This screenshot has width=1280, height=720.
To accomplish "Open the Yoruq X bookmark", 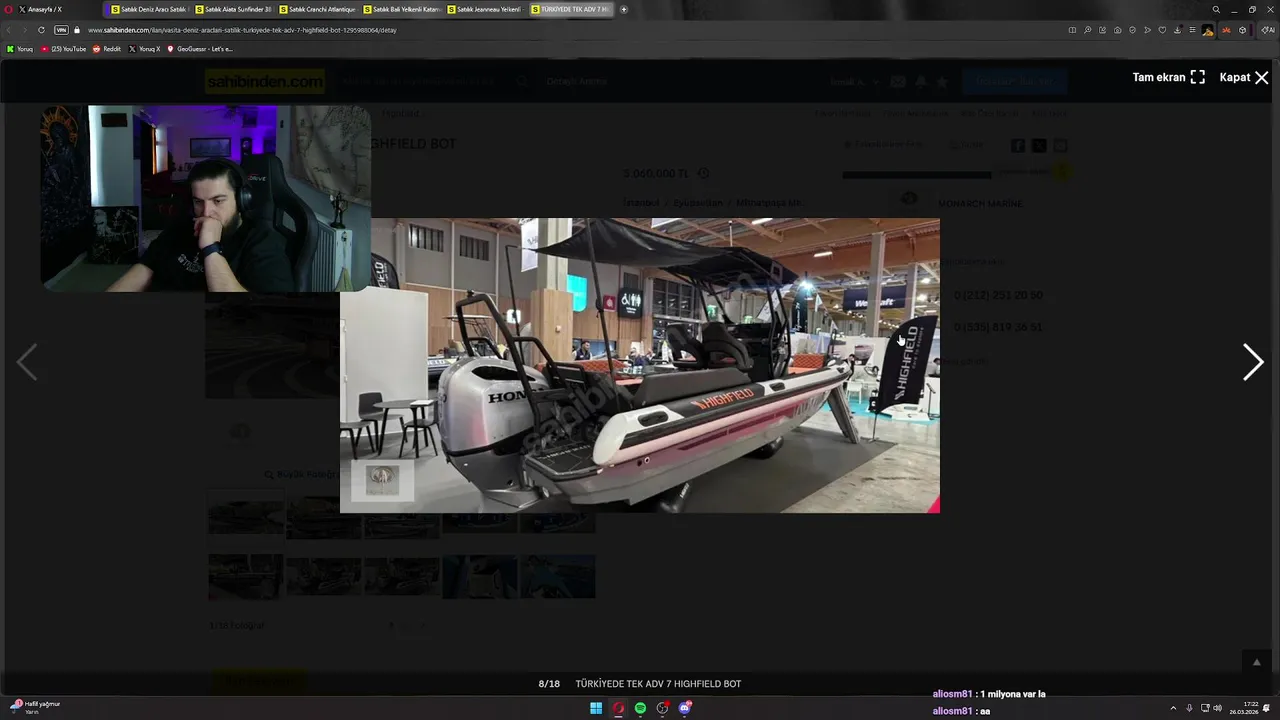I will (x=145, y=48).
